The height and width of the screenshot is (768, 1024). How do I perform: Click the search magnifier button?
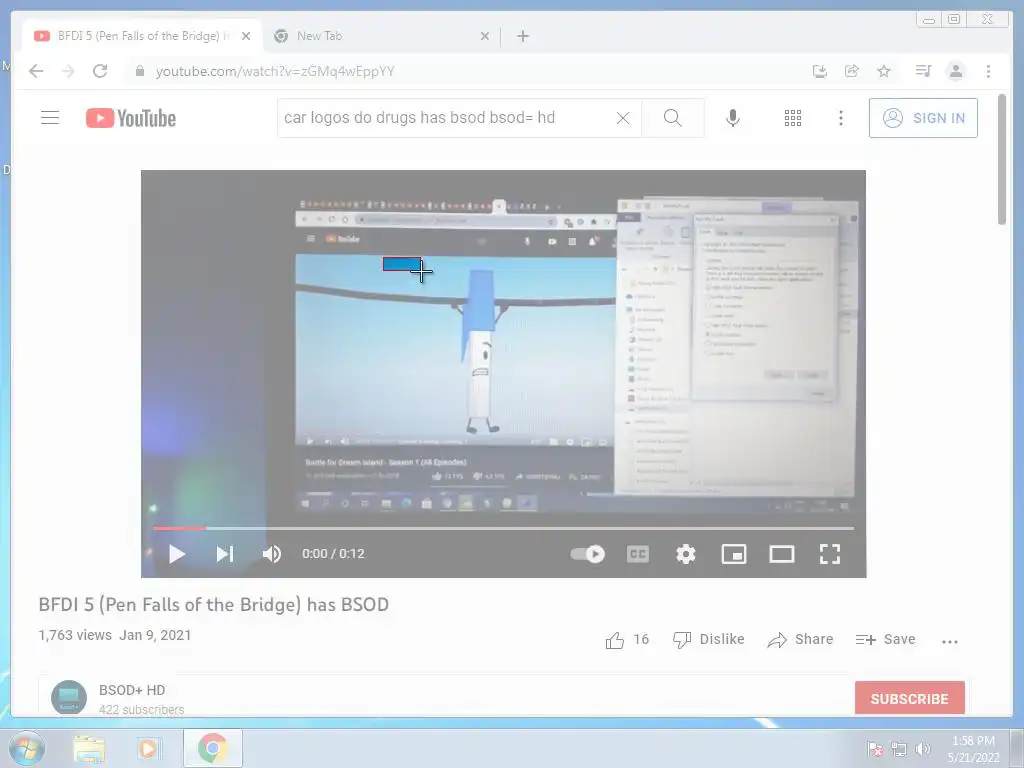pyautogui.click(x=672, y=118)
